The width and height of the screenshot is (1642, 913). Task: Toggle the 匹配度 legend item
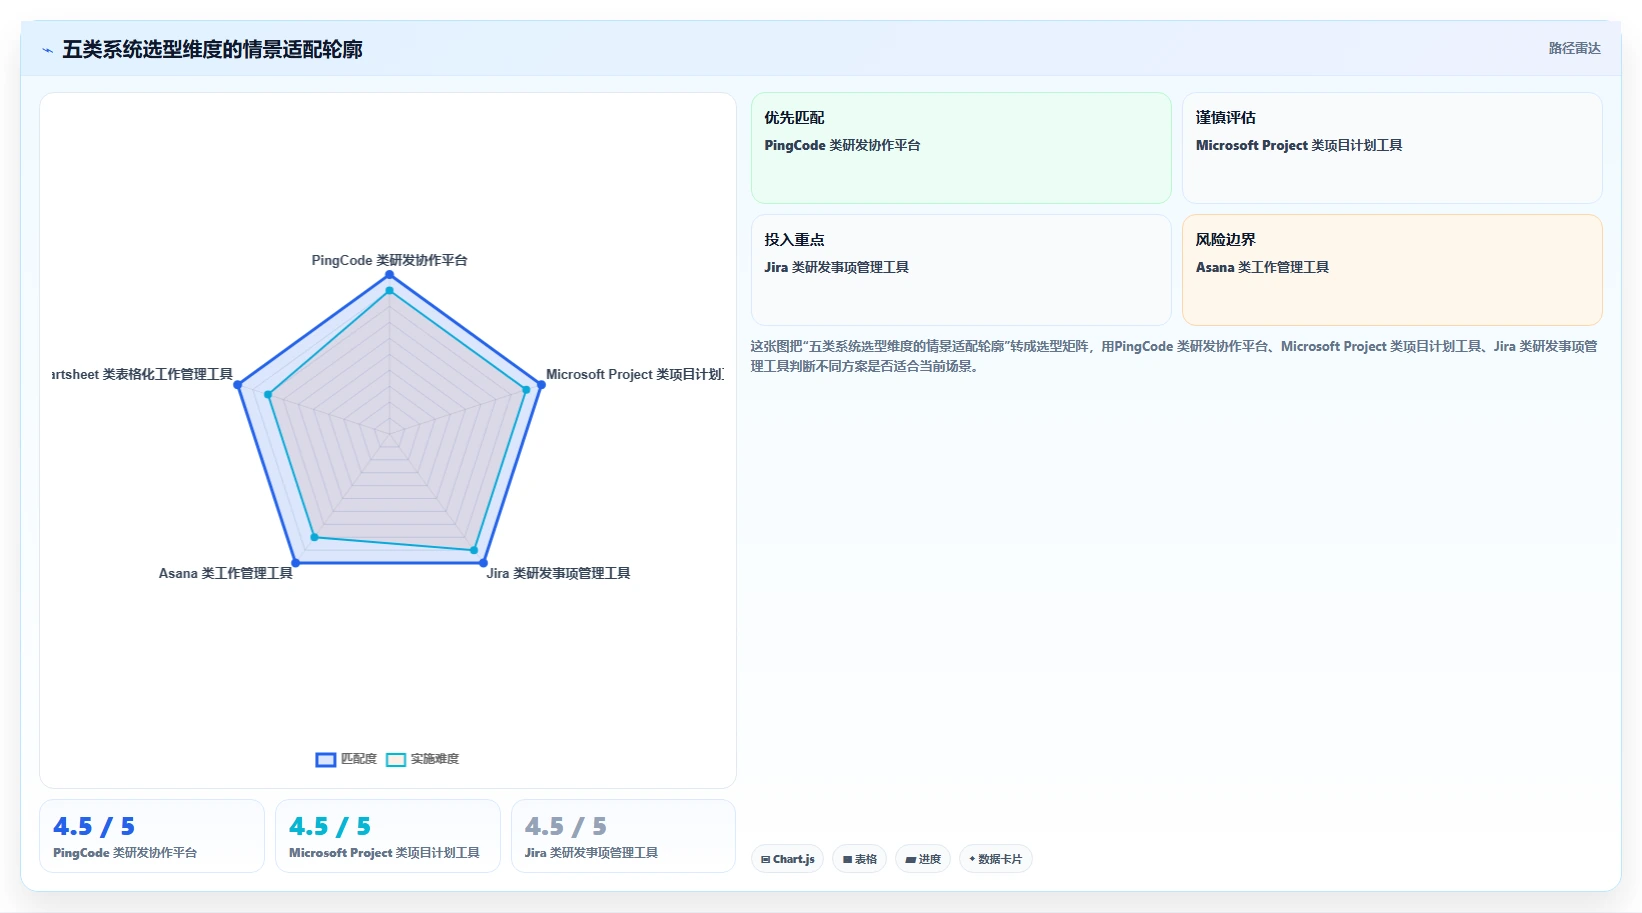[346, 759]
